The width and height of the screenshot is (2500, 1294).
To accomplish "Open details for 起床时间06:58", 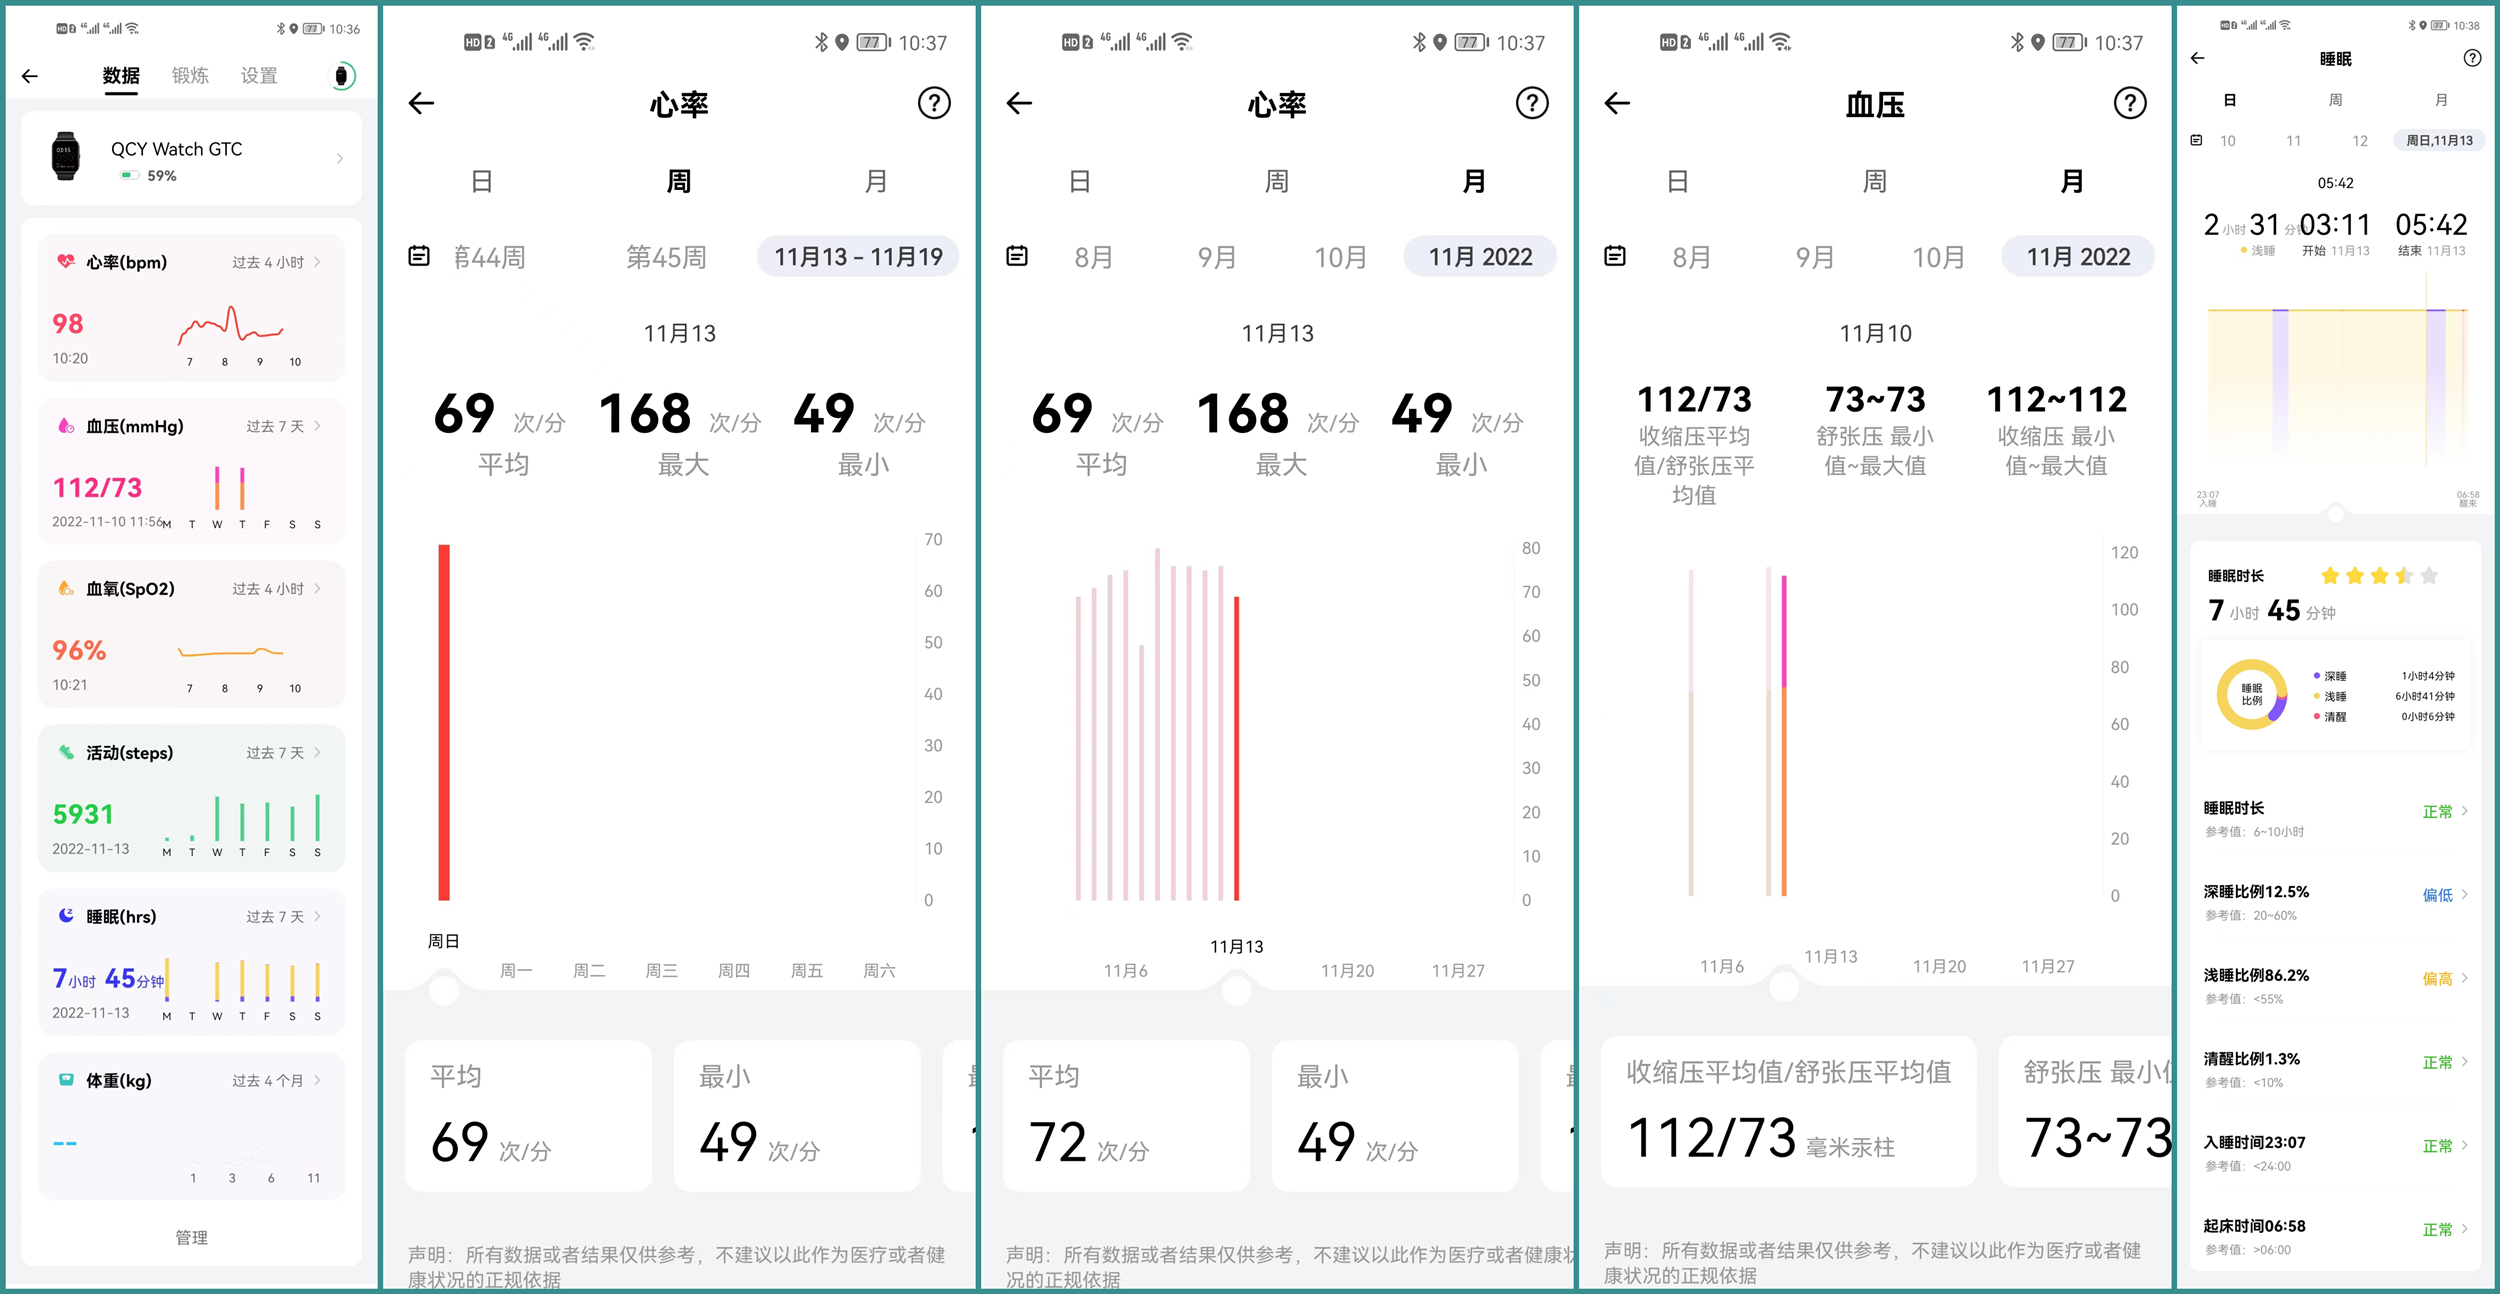I will 2335,1228.
